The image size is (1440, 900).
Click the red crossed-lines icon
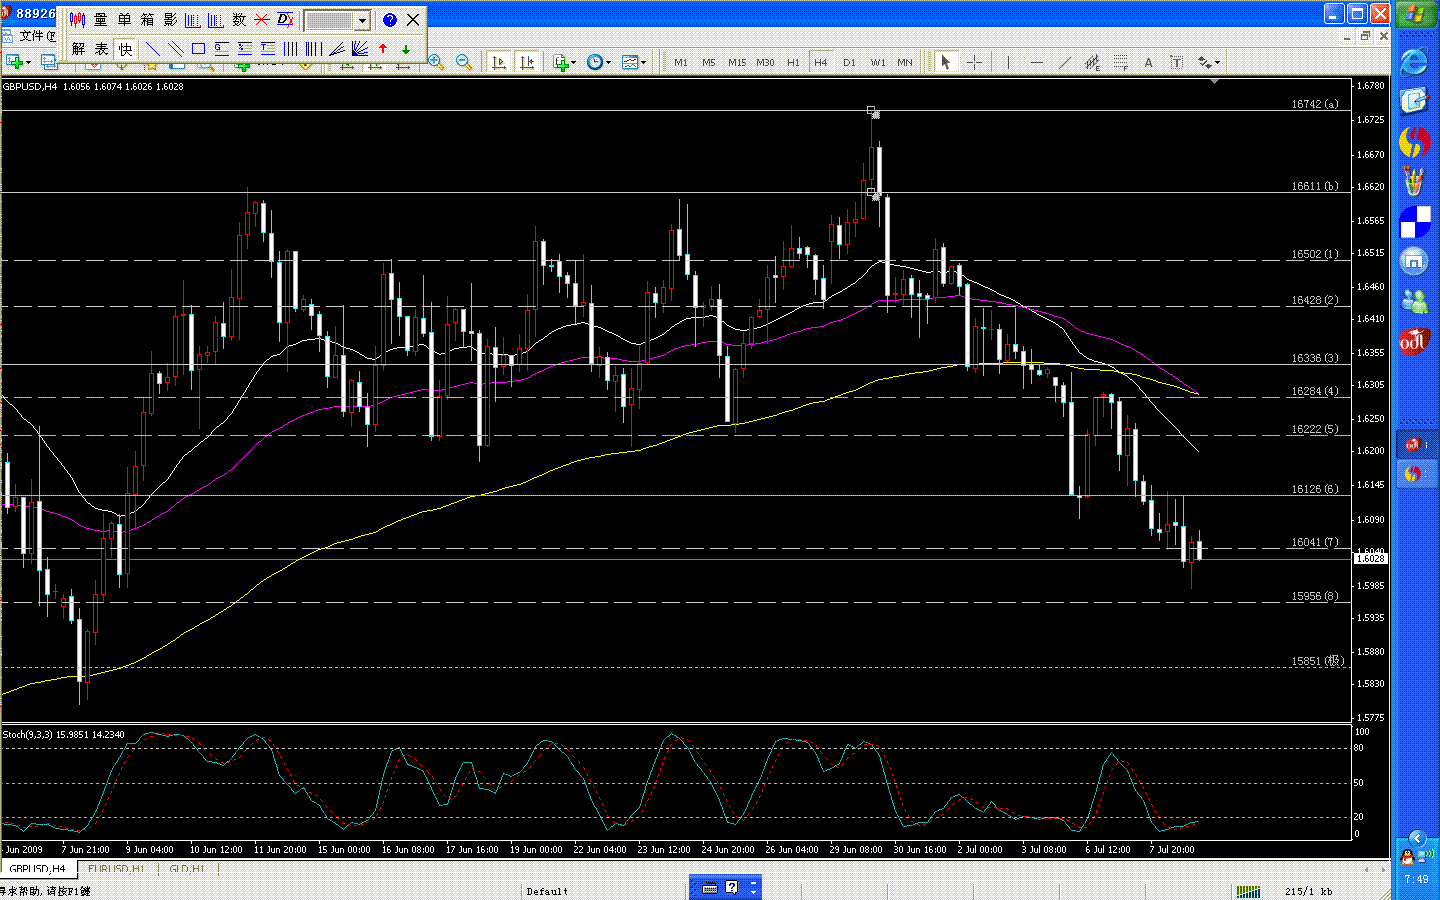(x=262, y=20)
